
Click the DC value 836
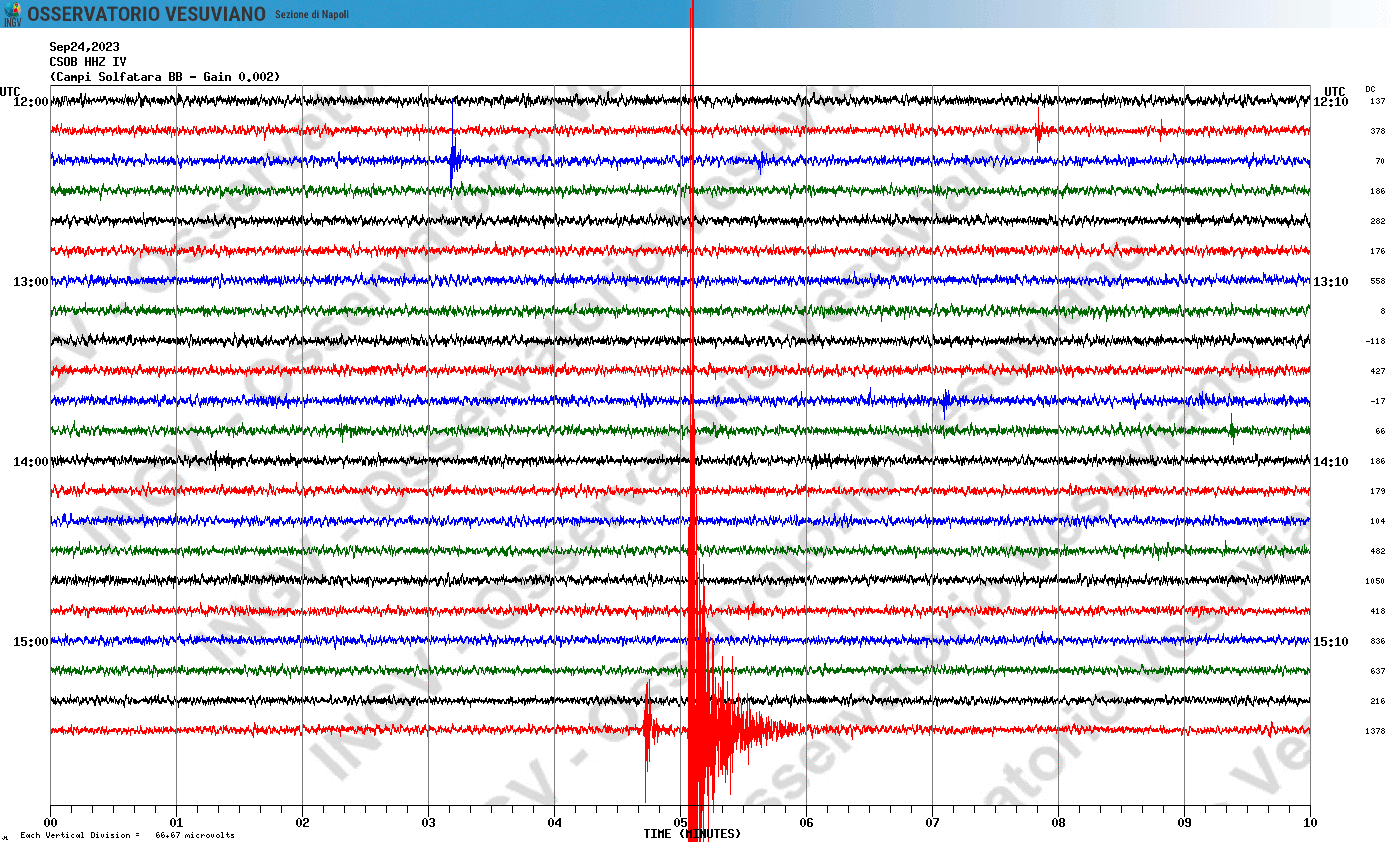pos(1378,641)
